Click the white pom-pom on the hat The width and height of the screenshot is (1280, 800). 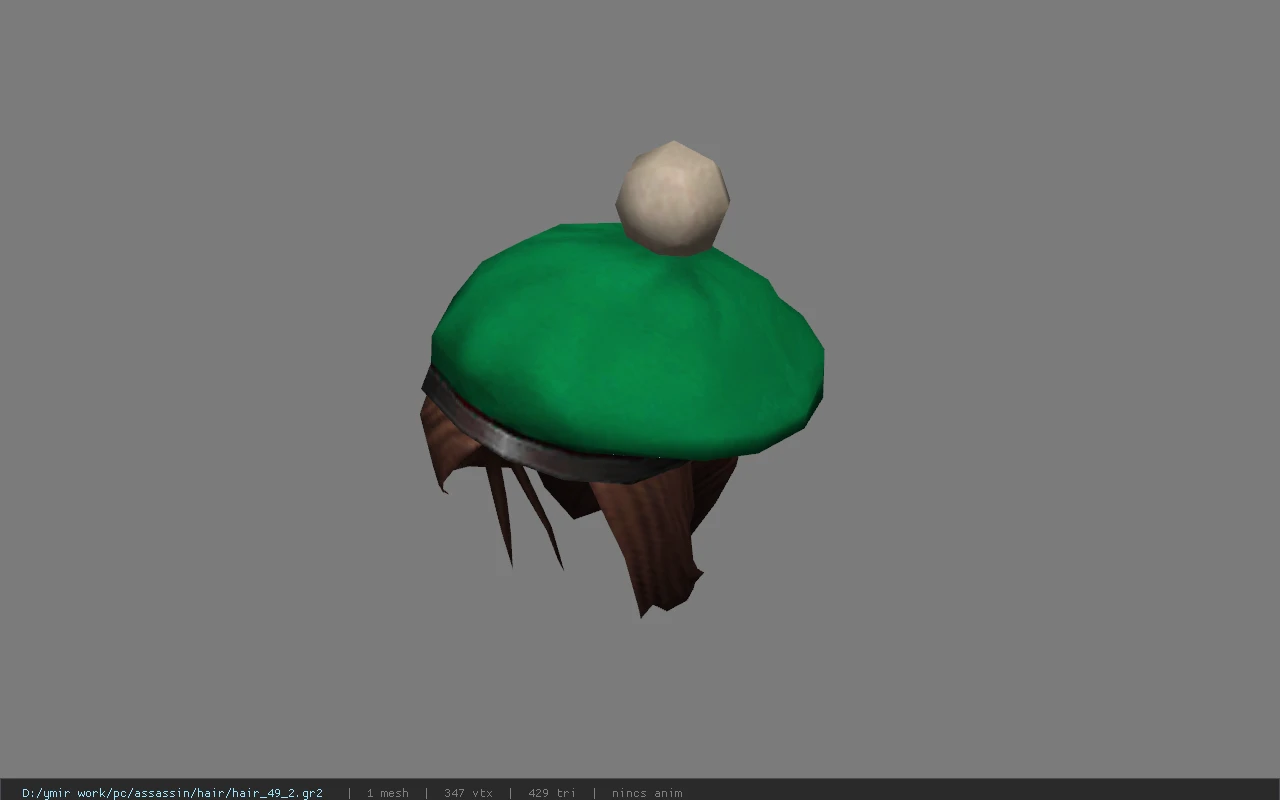(672, 197)
